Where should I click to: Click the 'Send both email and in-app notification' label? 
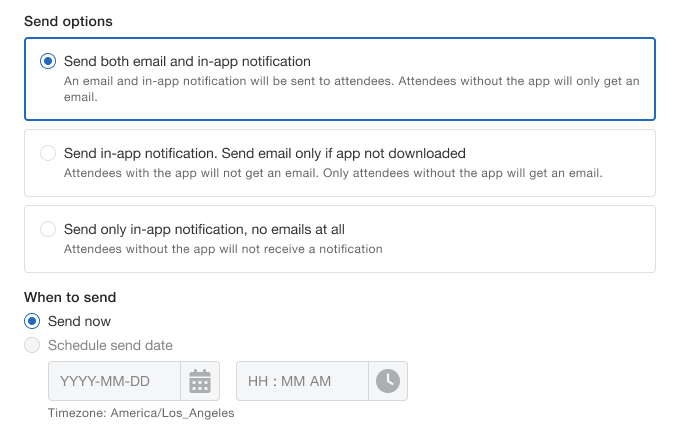click(187, 61)
